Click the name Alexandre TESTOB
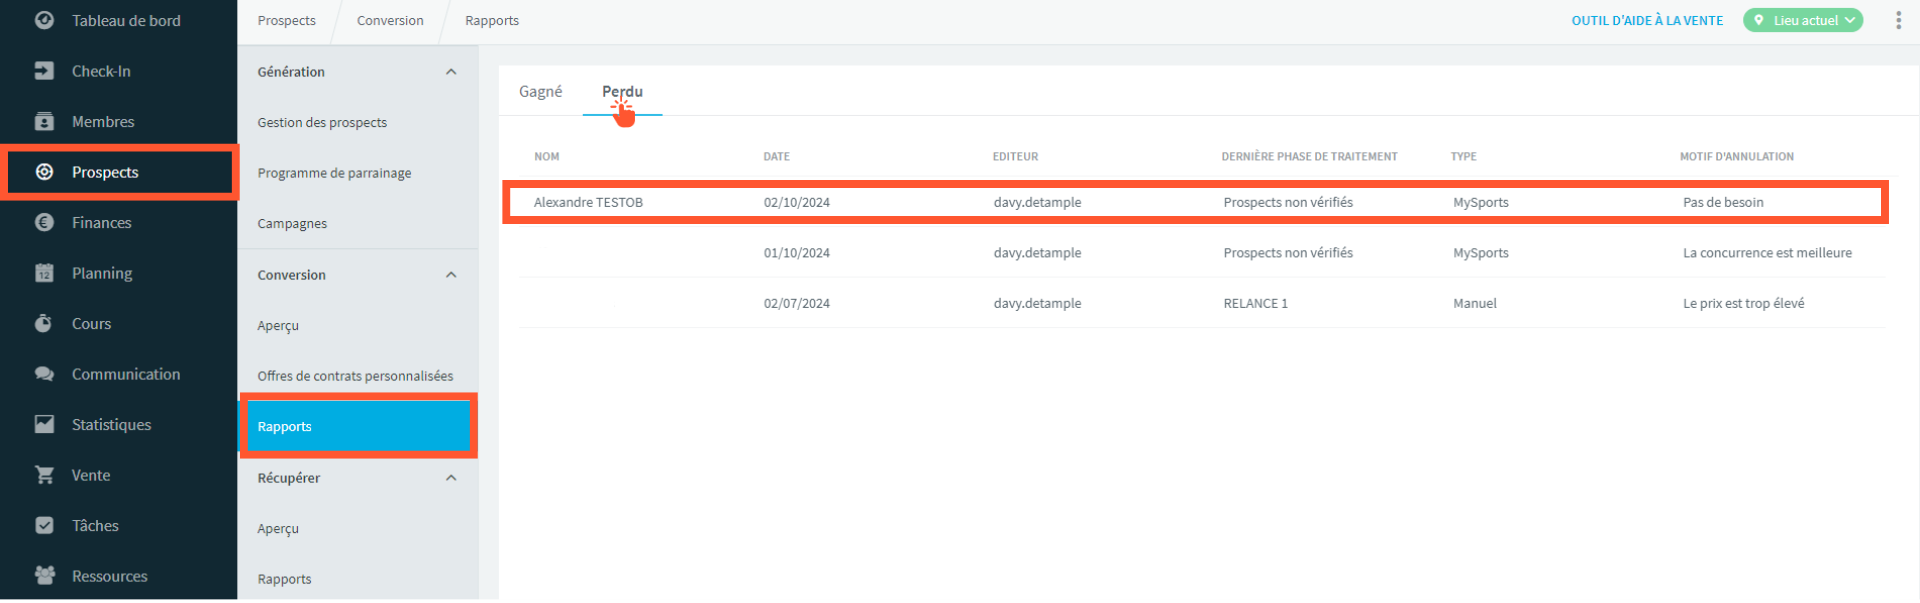This screenshot has width=1920, height=603. [588, 202]
